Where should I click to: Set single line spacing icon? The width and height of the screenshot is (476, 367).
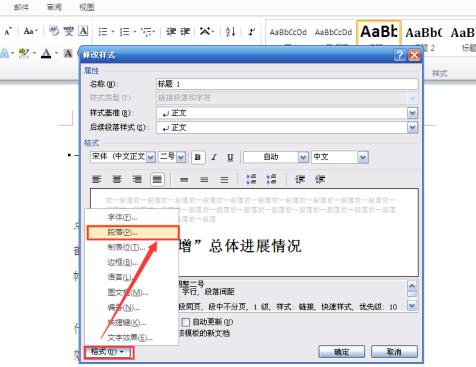[x=184, y=180]
